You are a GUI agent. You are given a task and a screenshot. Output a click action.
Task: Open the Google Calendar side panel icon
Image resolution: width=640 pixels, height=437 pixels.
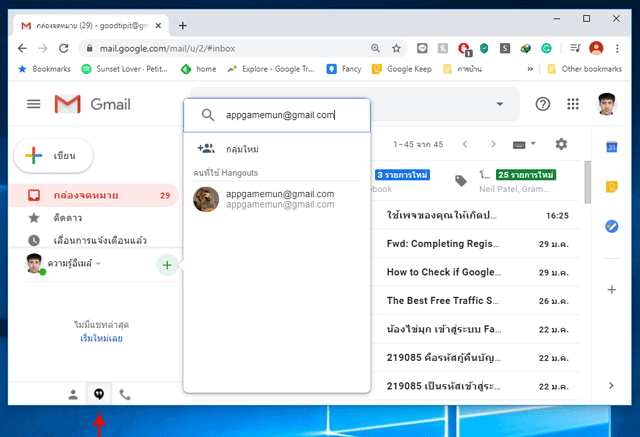pos(611,147)
